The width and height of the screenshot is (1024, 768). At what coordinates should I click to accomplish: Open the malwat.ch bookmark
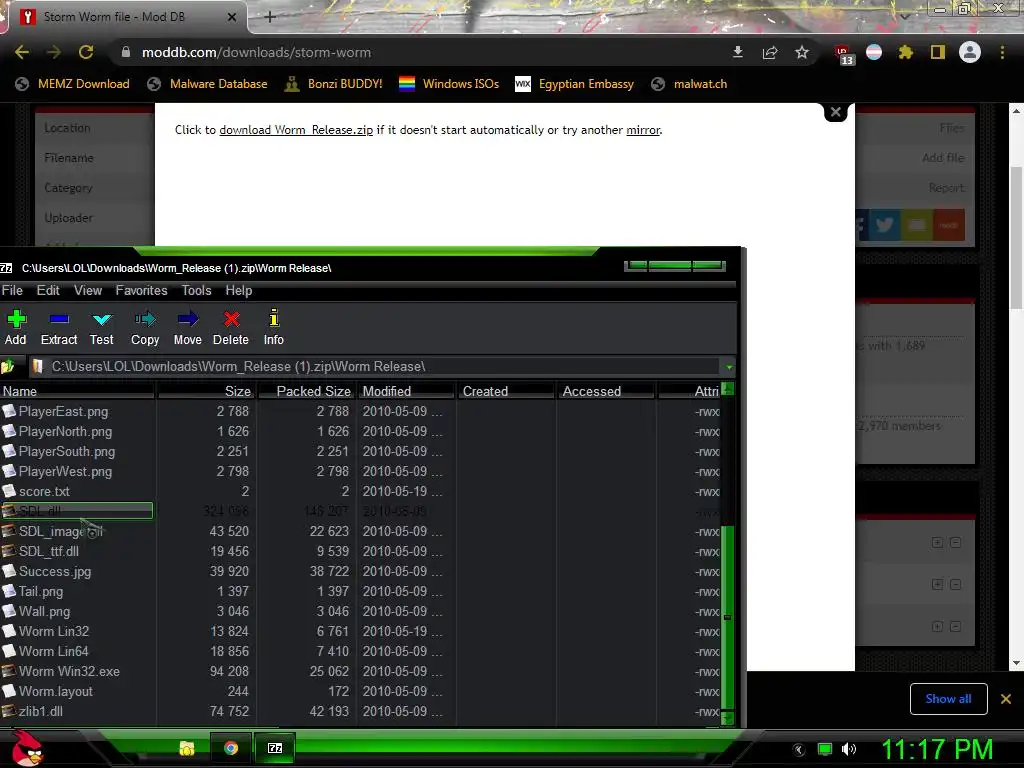[690, 84]
